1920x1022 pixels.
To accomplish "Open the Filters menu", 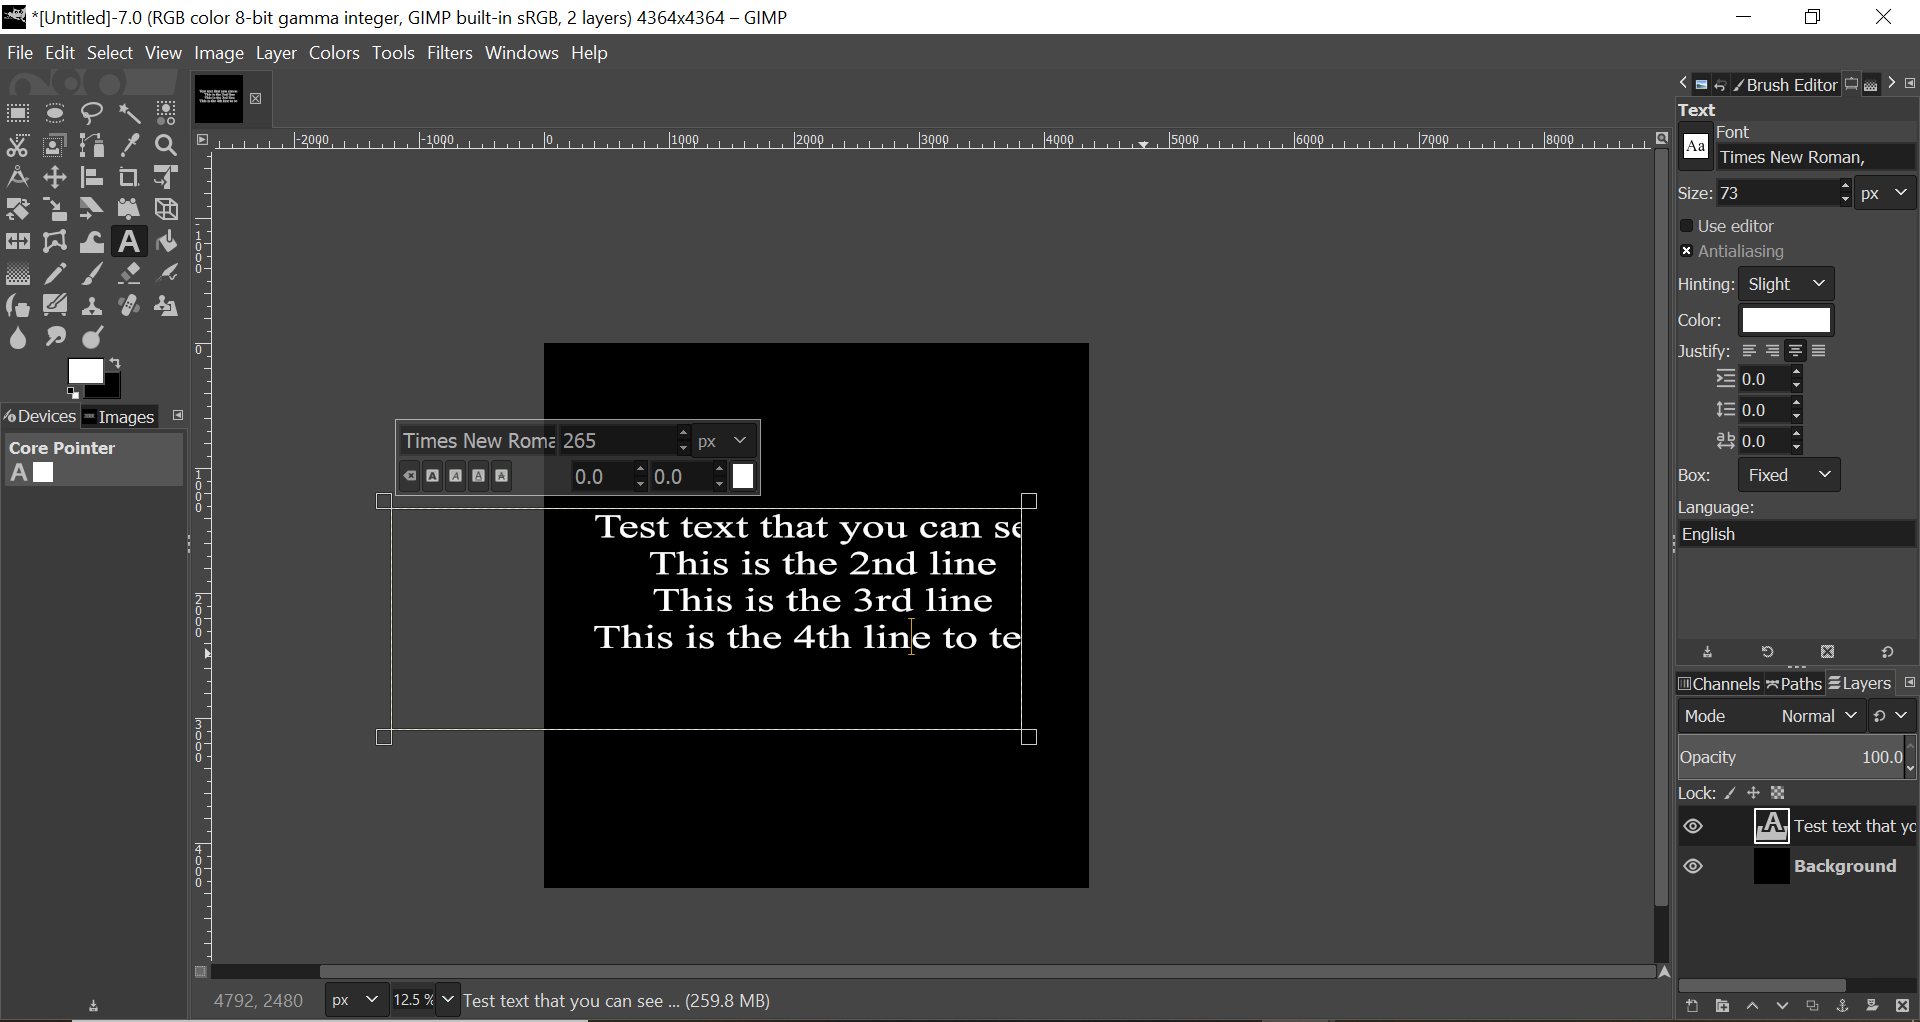I will point(449,53).
